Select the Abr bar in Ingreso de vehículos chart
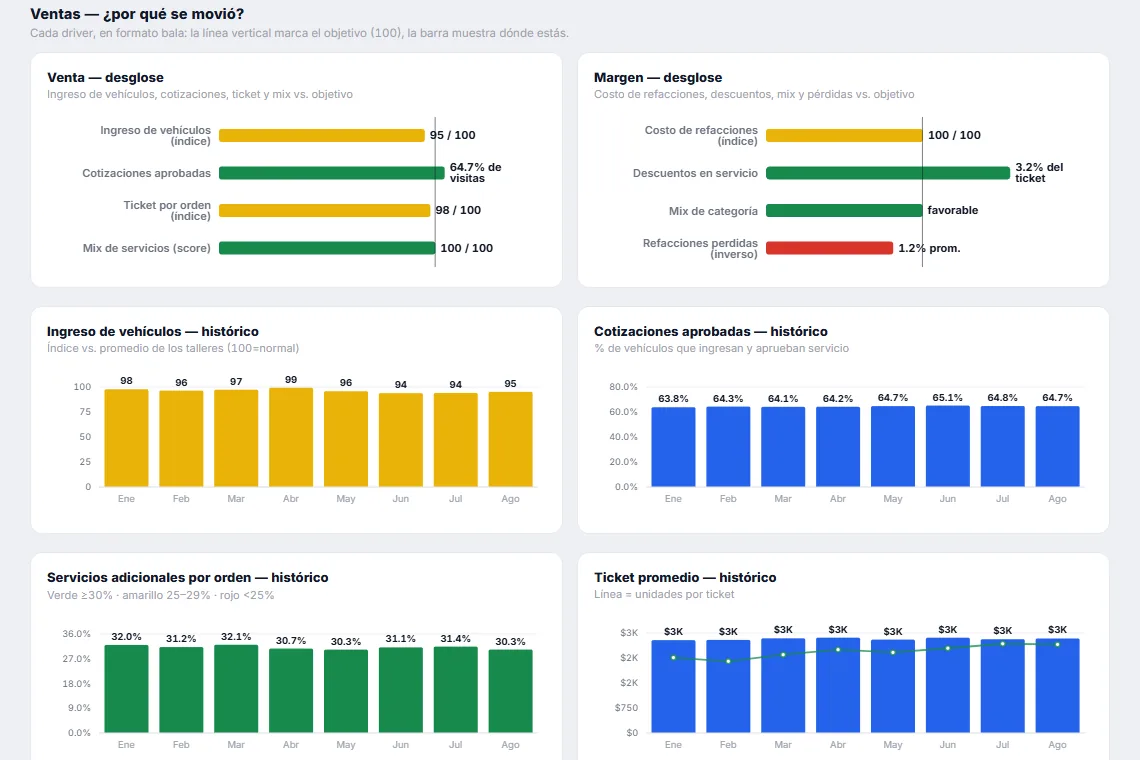Screen dimensions: 1140x760 click(x=291, y=437)
